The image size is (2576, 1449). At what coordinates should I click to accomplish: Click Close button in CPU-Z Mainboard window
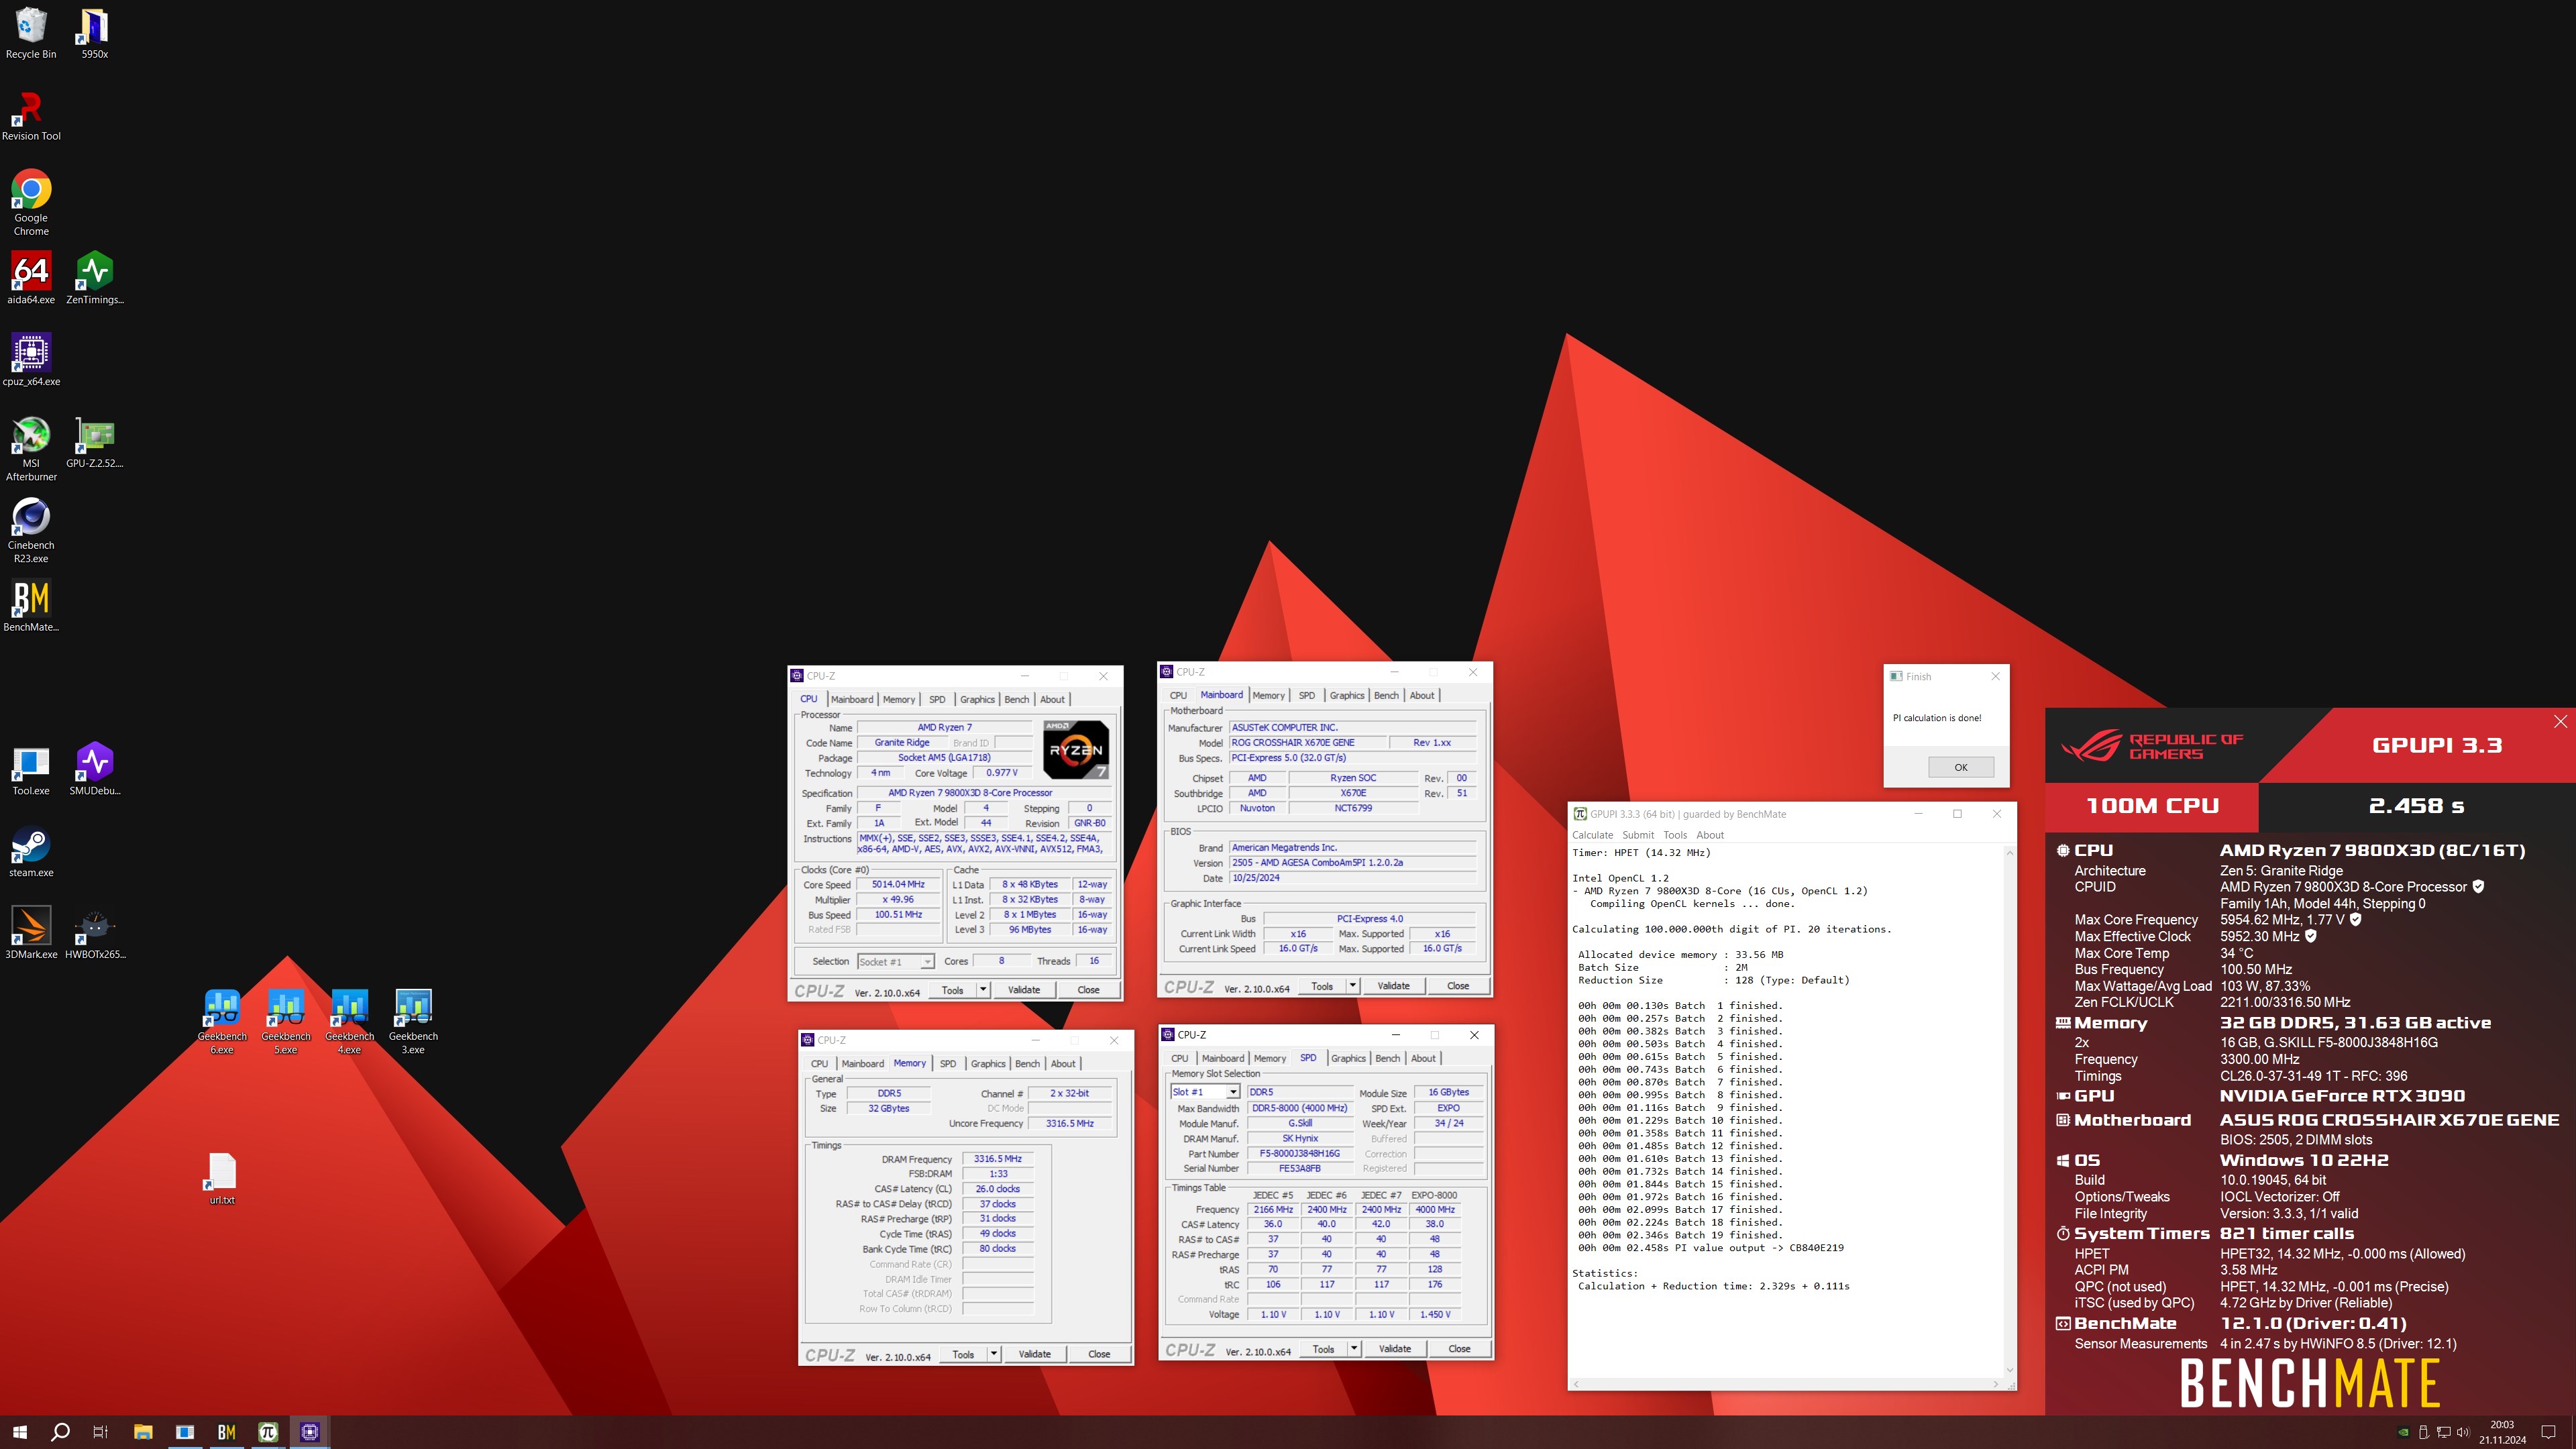(x=1458, y=986)
